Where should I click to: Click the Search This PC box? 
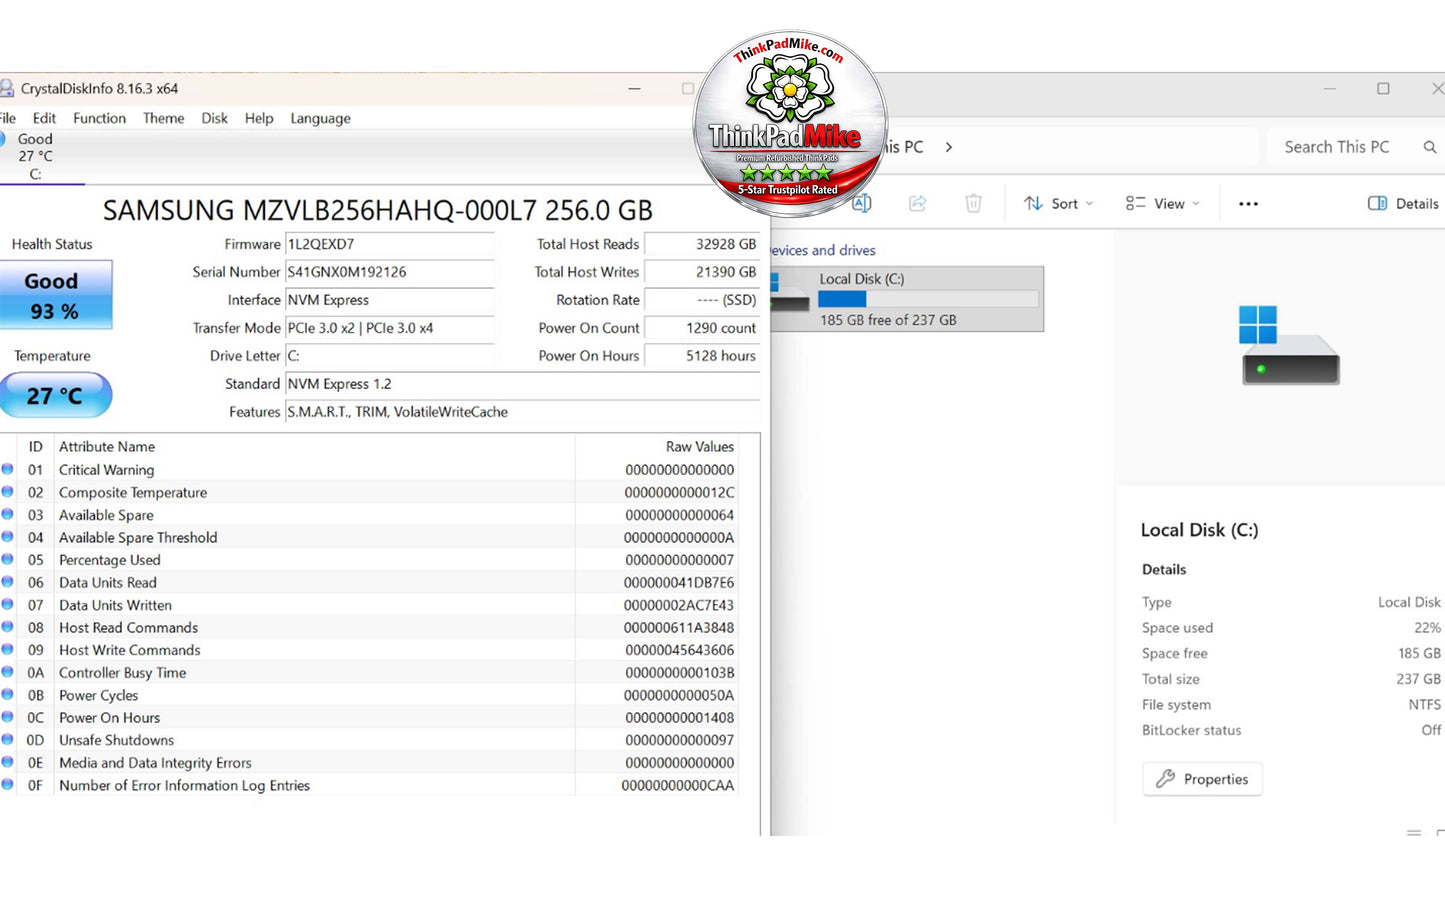[x=1354, y=147]
